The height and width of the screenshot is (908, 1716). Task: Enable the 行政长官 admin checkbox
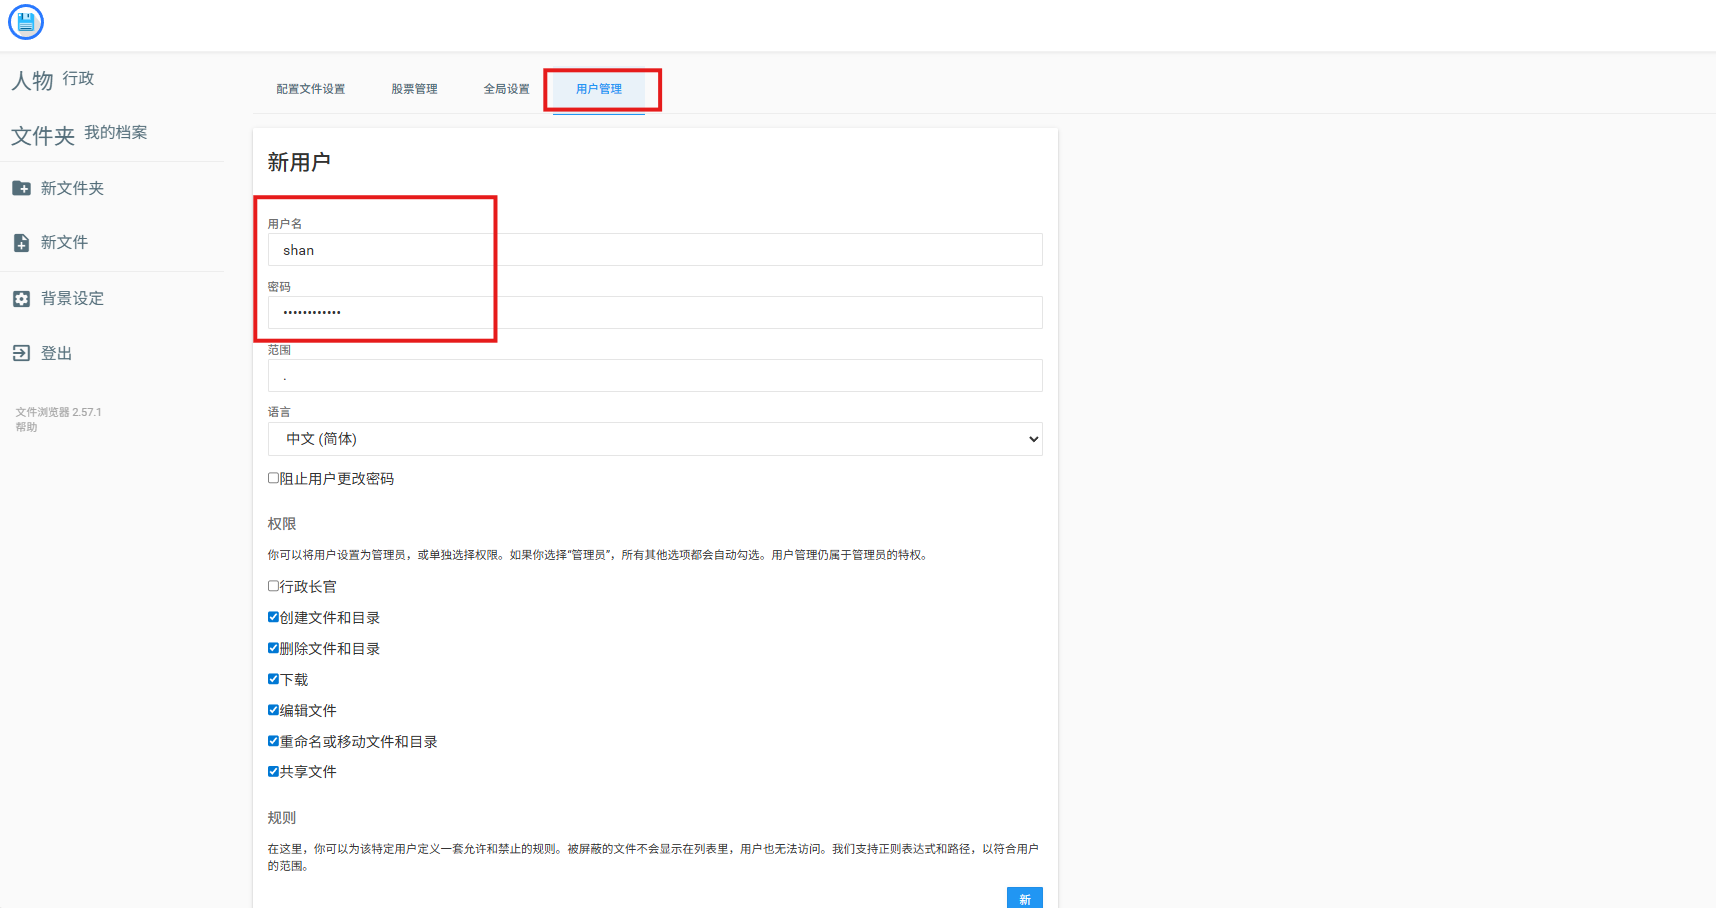click(273, 586)
